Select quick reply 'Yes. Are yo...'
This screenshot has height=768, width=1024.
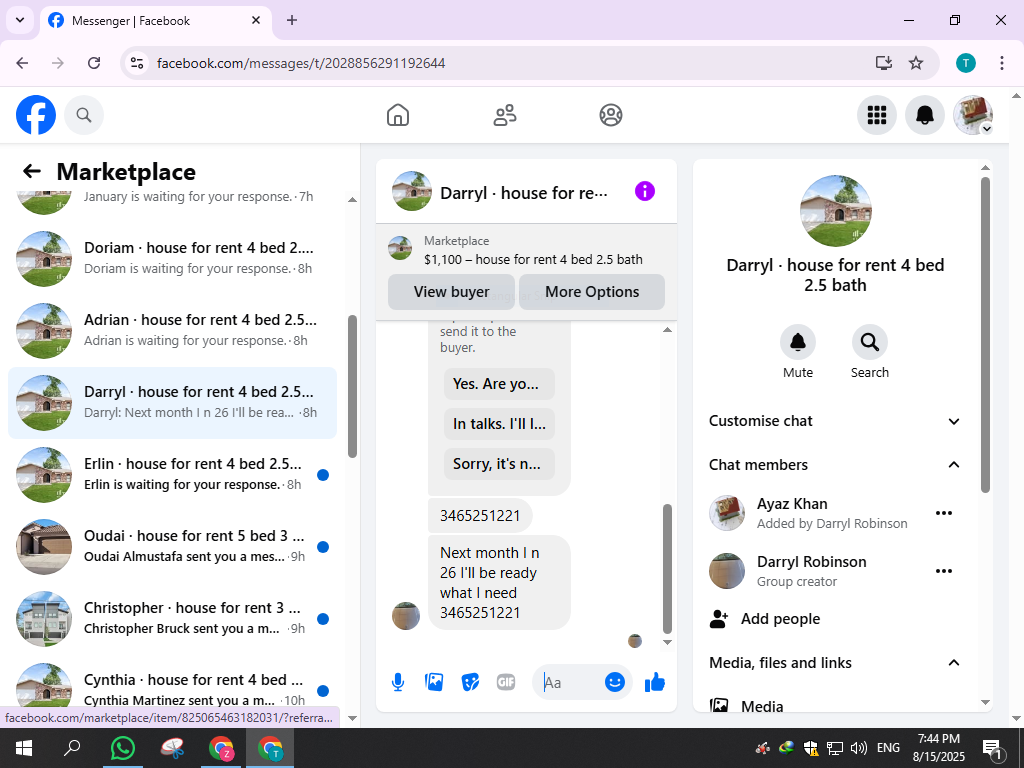[x=499, y=384]
